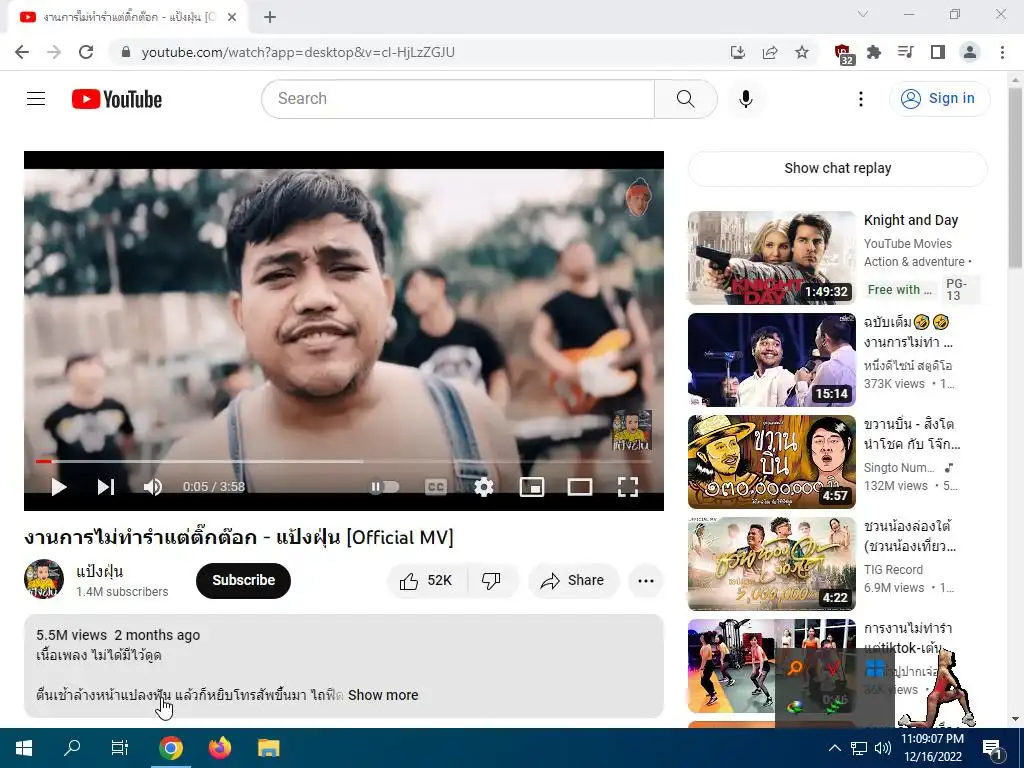Open Windows taskbar search
This screenshot has width=1024, height=768.
point(72,748)
